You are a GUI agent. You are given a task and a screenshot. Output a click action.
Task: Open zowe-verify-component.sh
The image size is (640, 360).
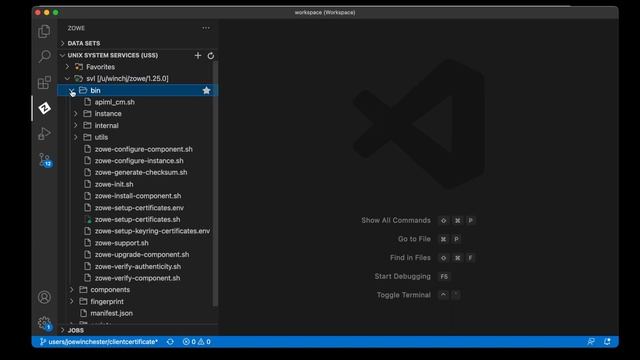[137, 278]
